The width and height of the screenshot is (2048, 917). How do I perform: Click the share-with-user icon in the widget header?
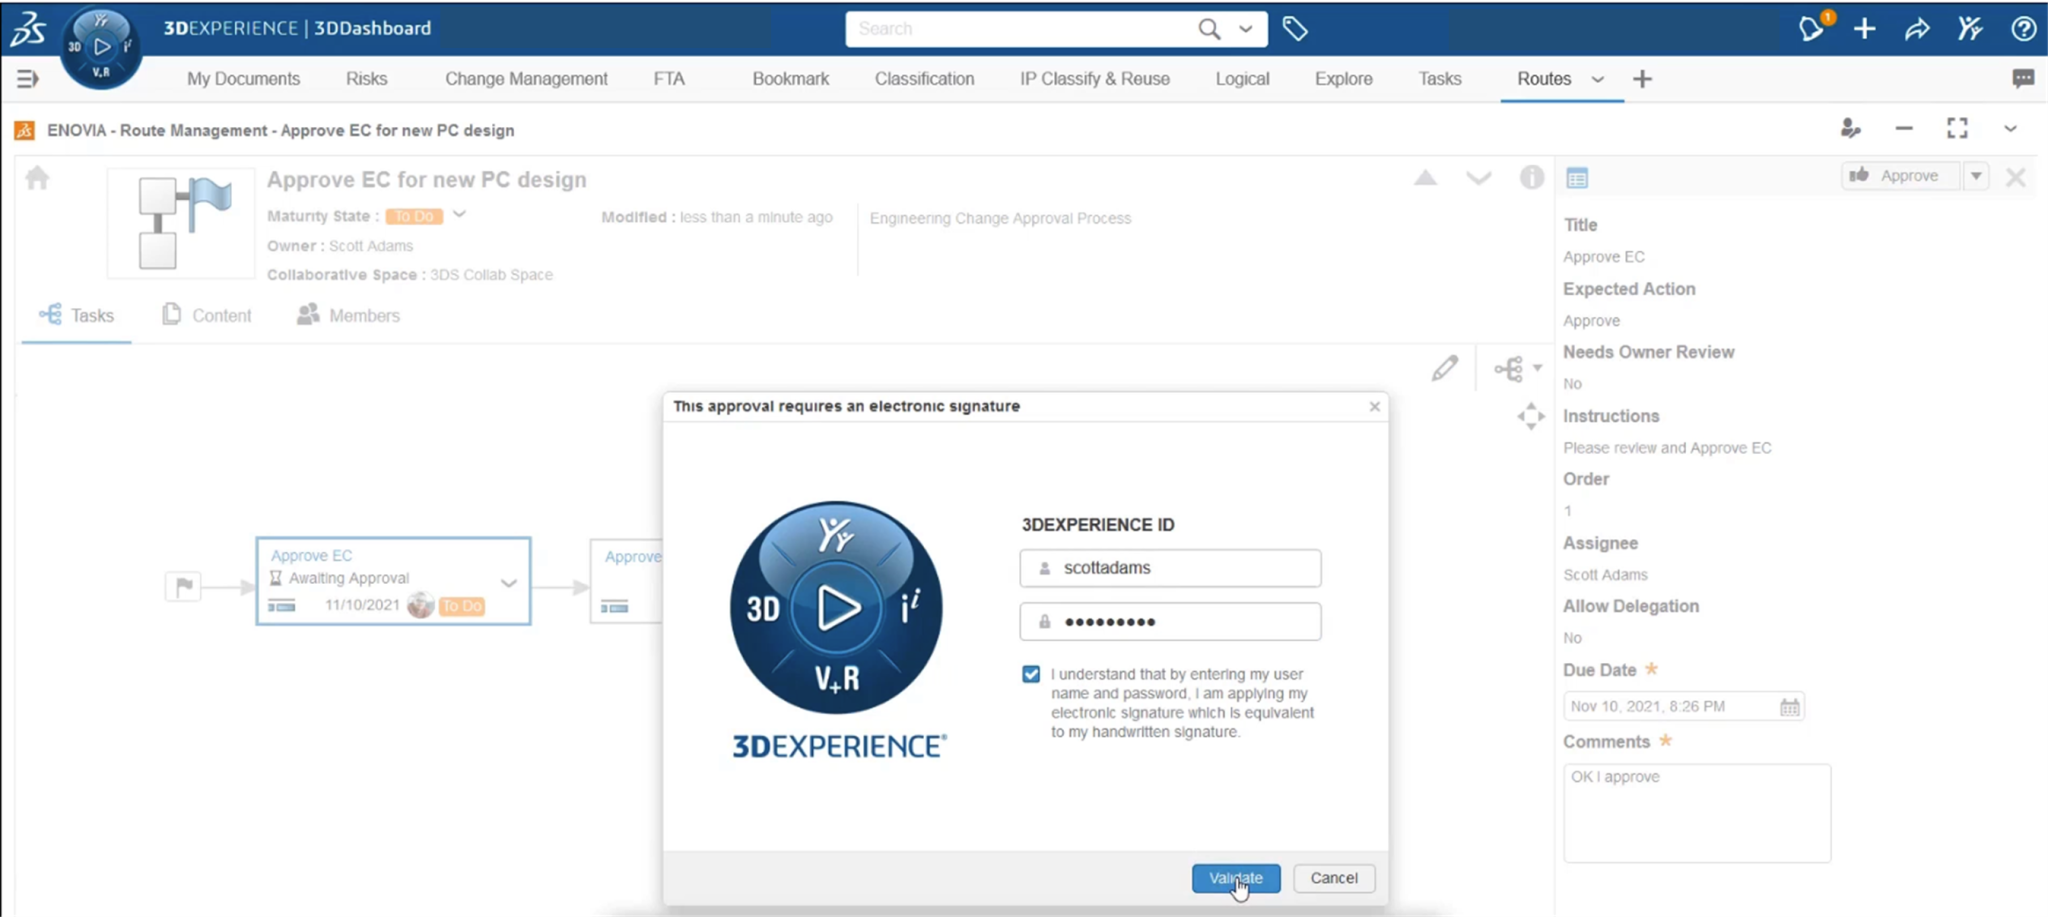click(x=1851, y=129)
